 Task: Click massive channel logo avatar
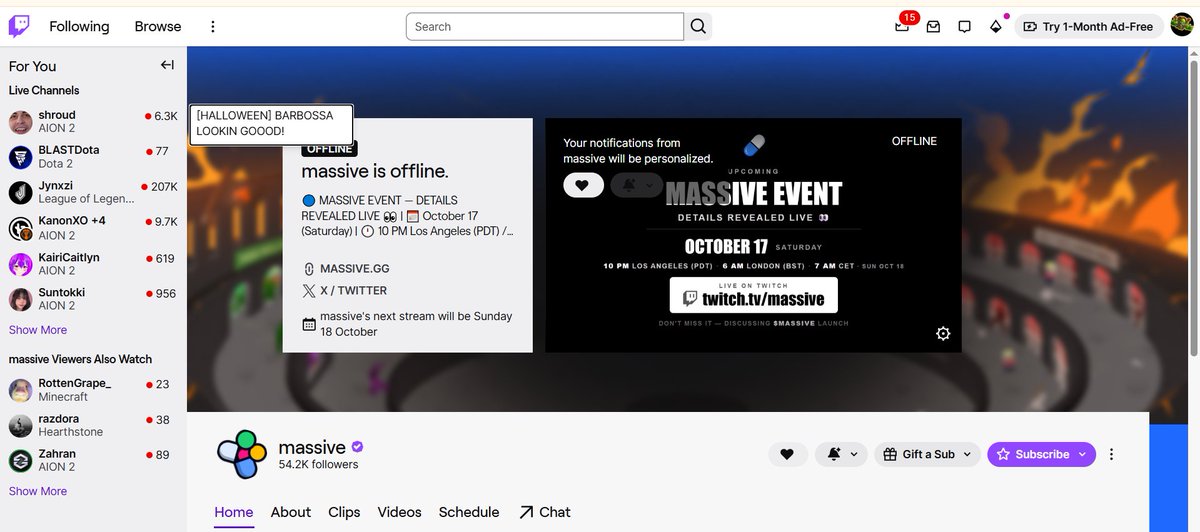(241, 455)
